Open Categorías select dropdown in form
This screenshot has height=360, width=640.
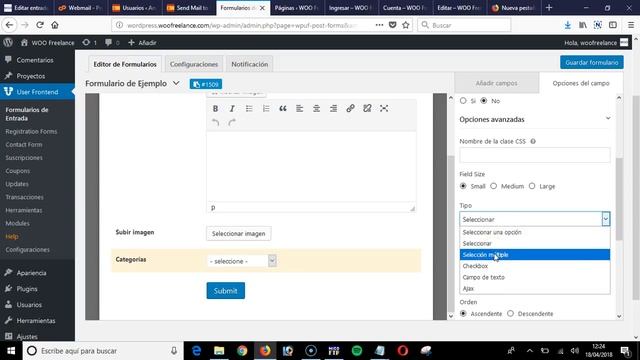tap(242, 261)
